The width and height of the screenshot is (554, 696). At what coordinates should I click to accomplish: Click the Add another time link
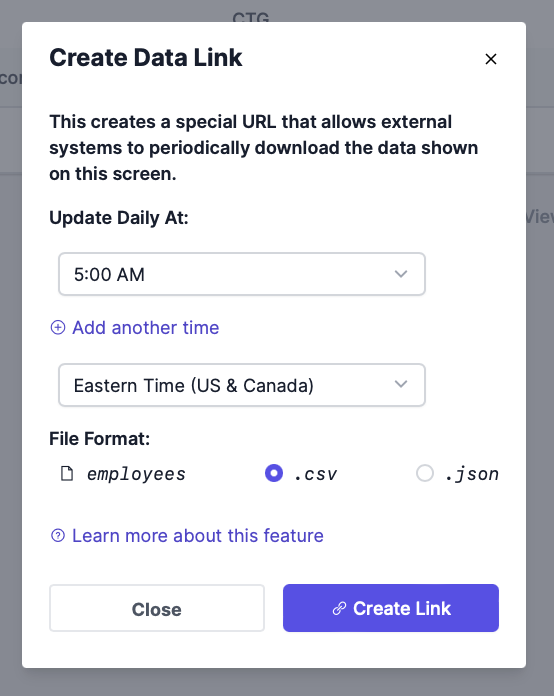(x=146, y=328)
